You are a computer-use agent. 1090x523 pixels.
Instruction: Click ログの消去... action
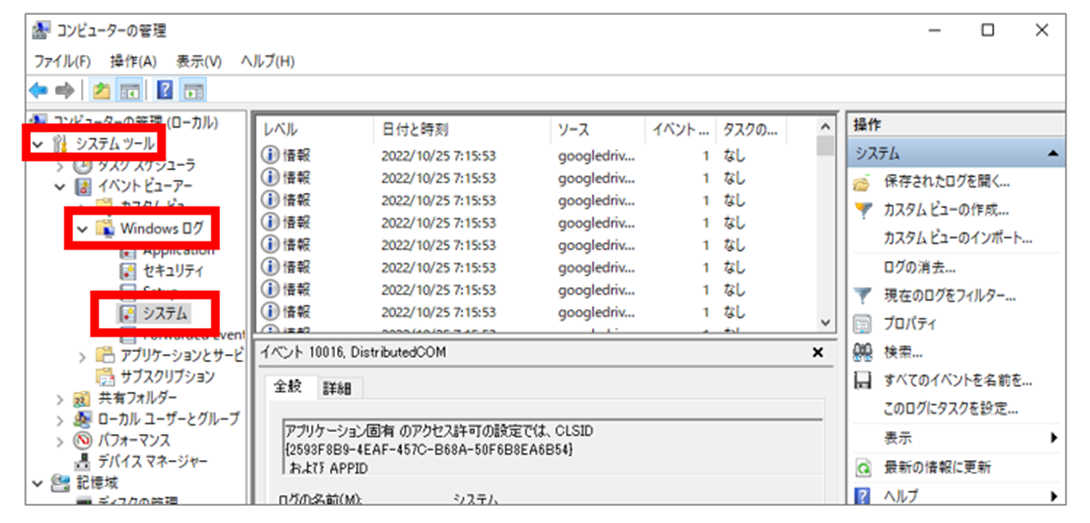click(x=919, y=268)
